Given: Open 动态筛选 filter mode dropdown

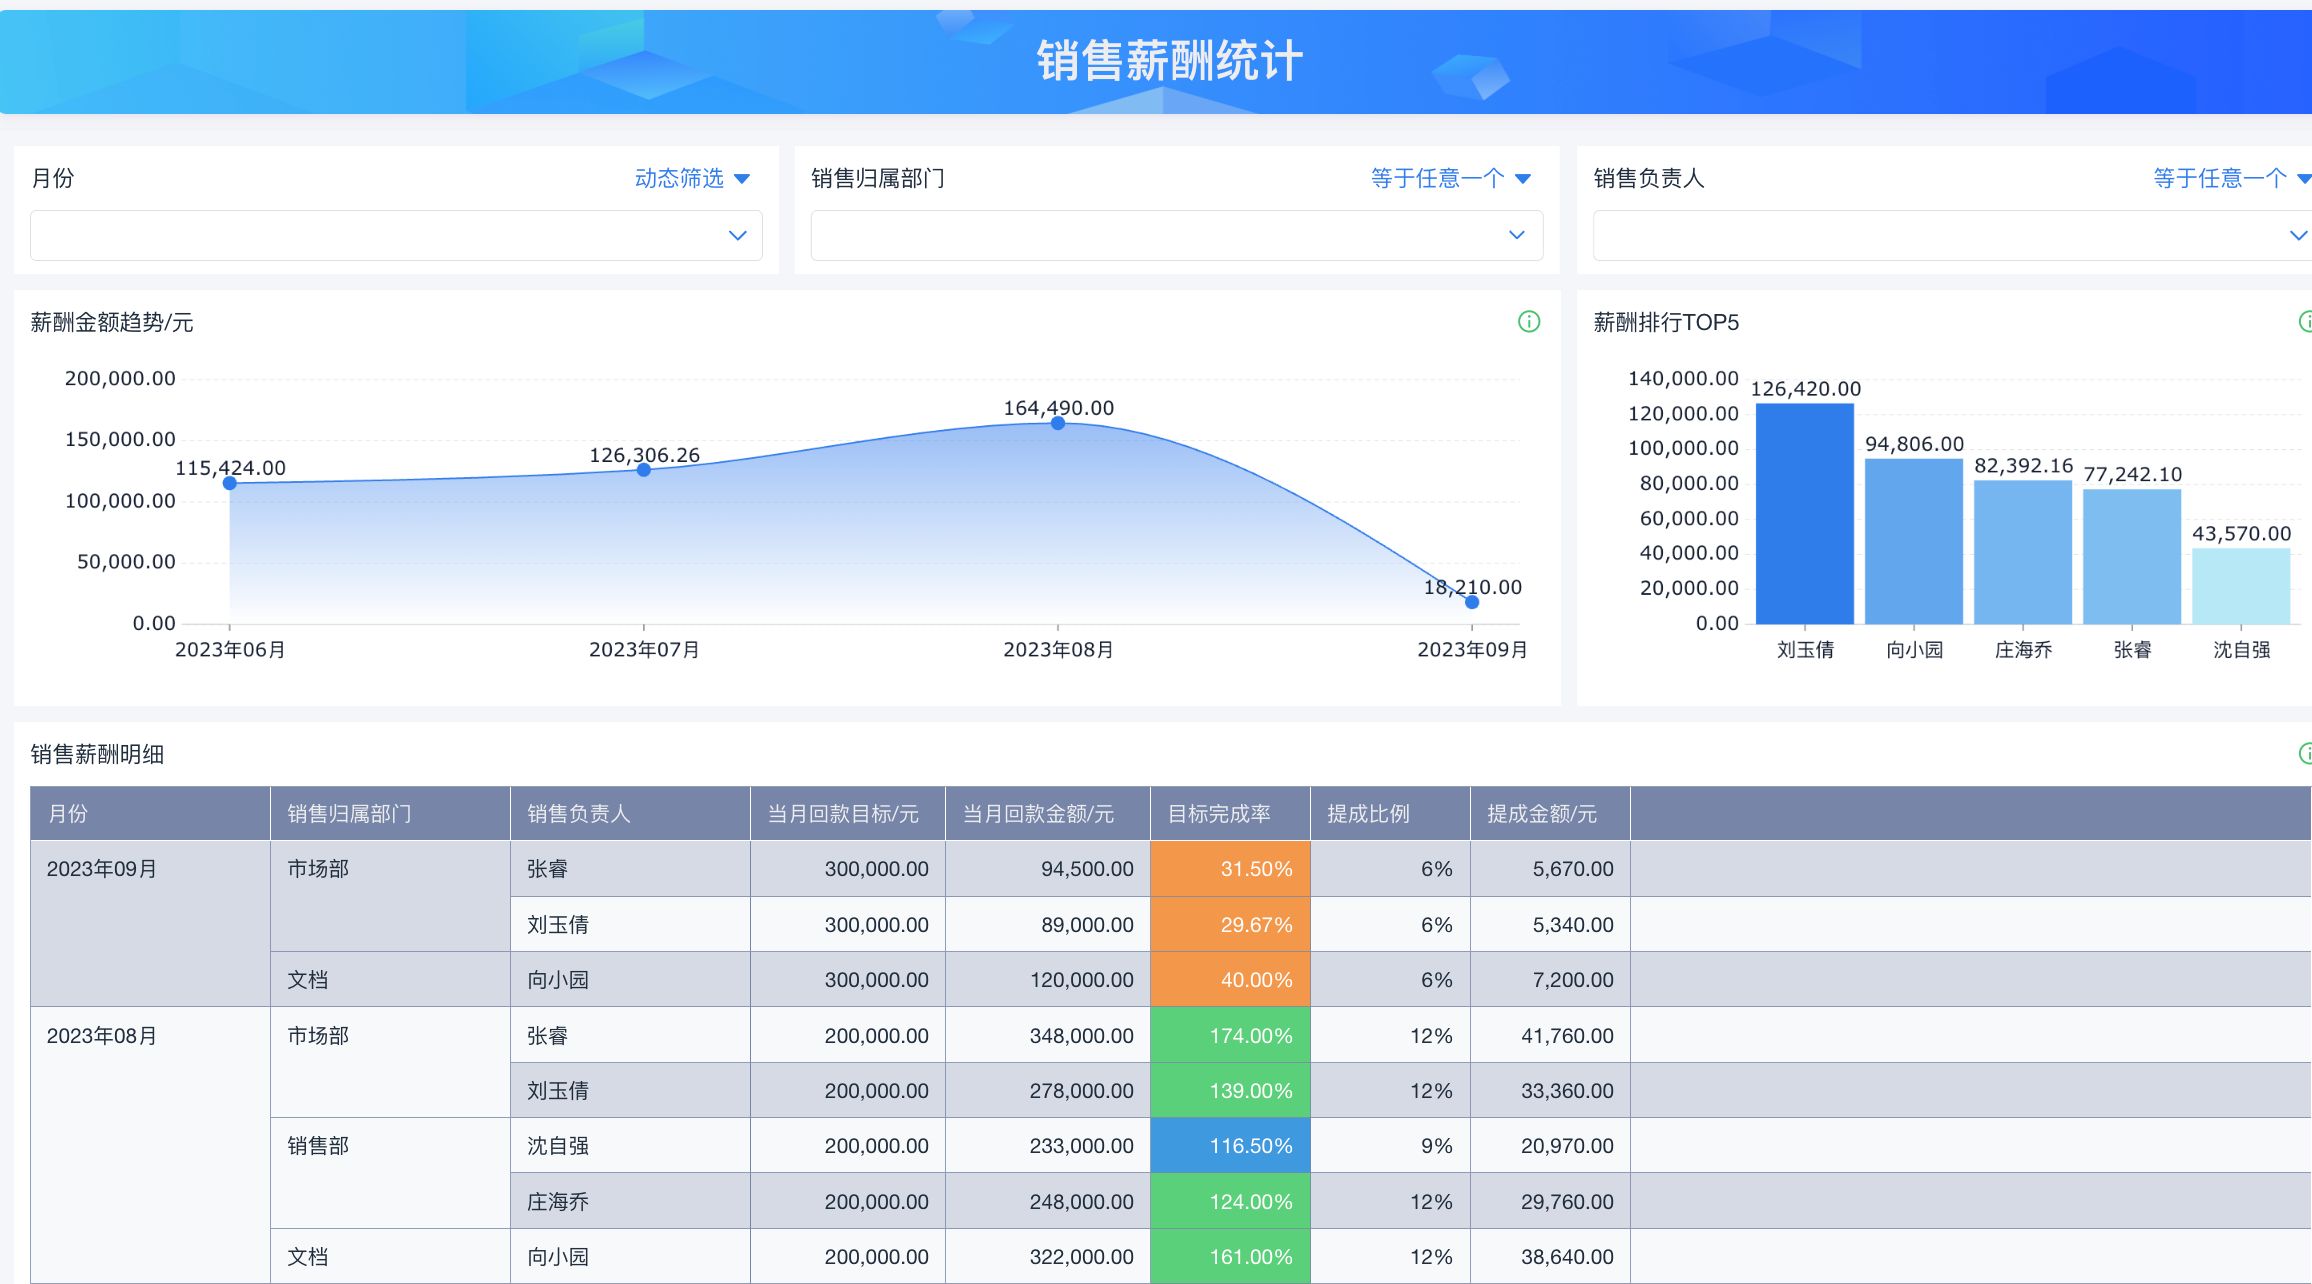Looking at the screenshot, I should pyautogui.click(x=692, y=178).
